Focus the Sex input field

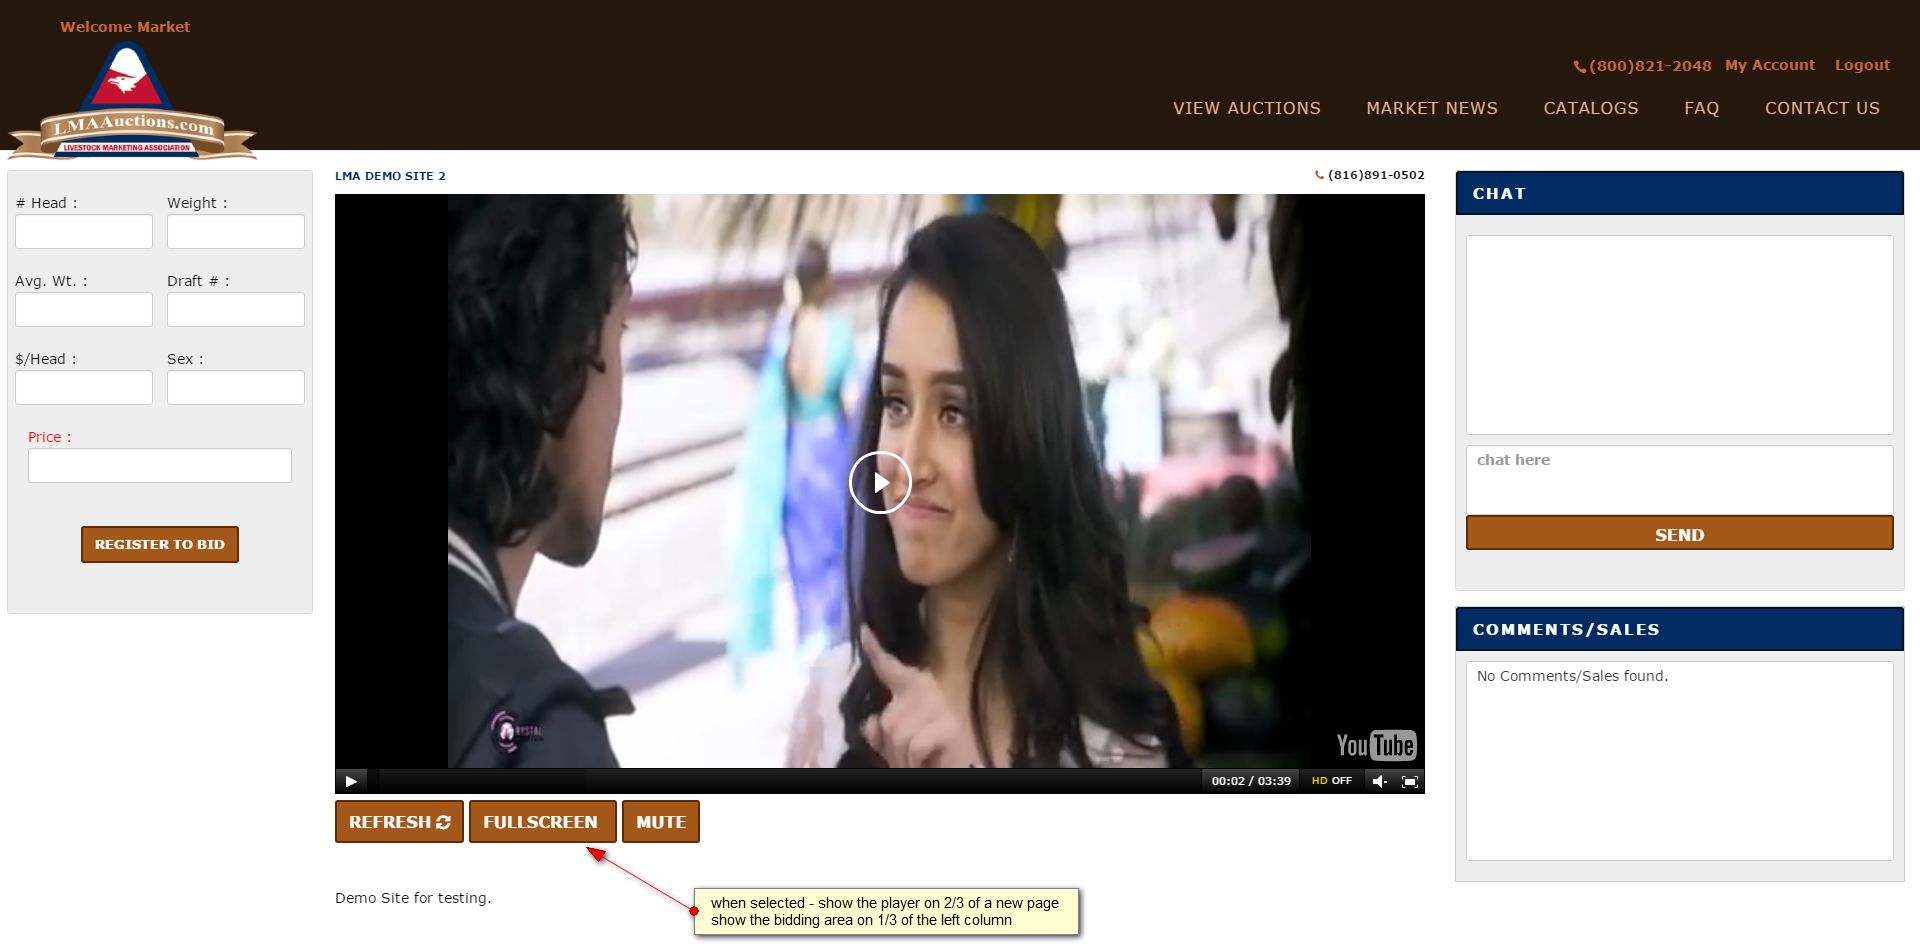tap(236, 388)
